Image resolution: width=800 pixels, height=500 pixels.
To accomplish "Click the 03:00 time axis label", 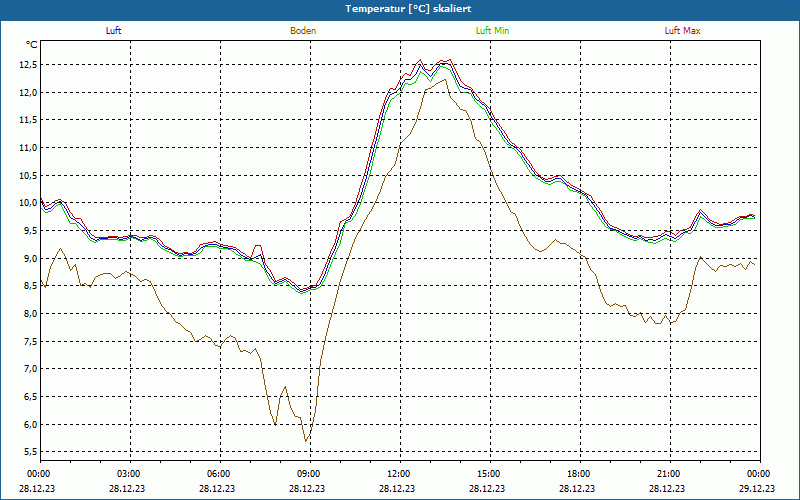I will click(x=131, y=474).
